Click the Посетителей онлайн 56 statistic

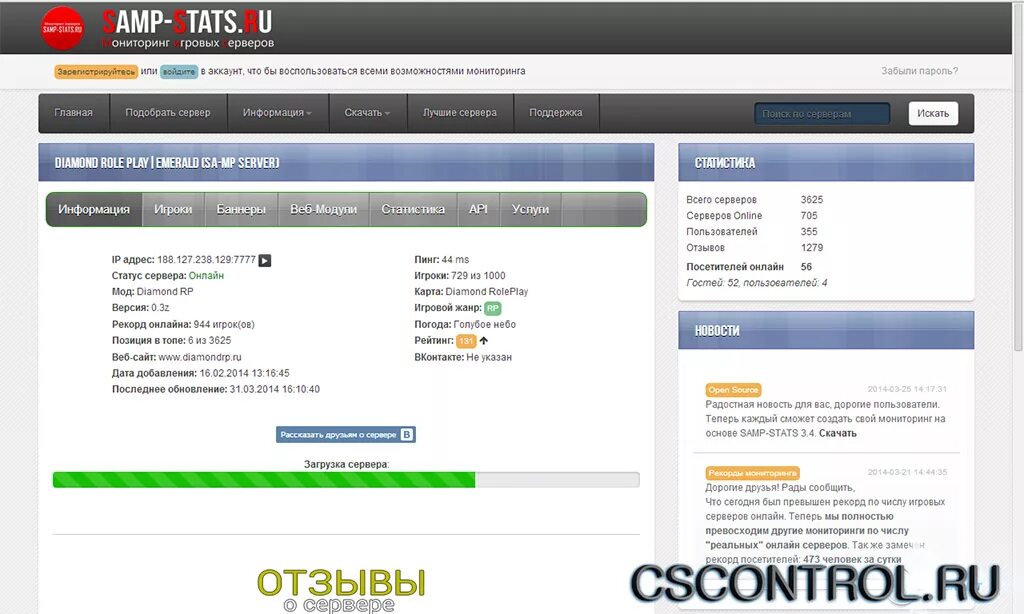(749, 267)
